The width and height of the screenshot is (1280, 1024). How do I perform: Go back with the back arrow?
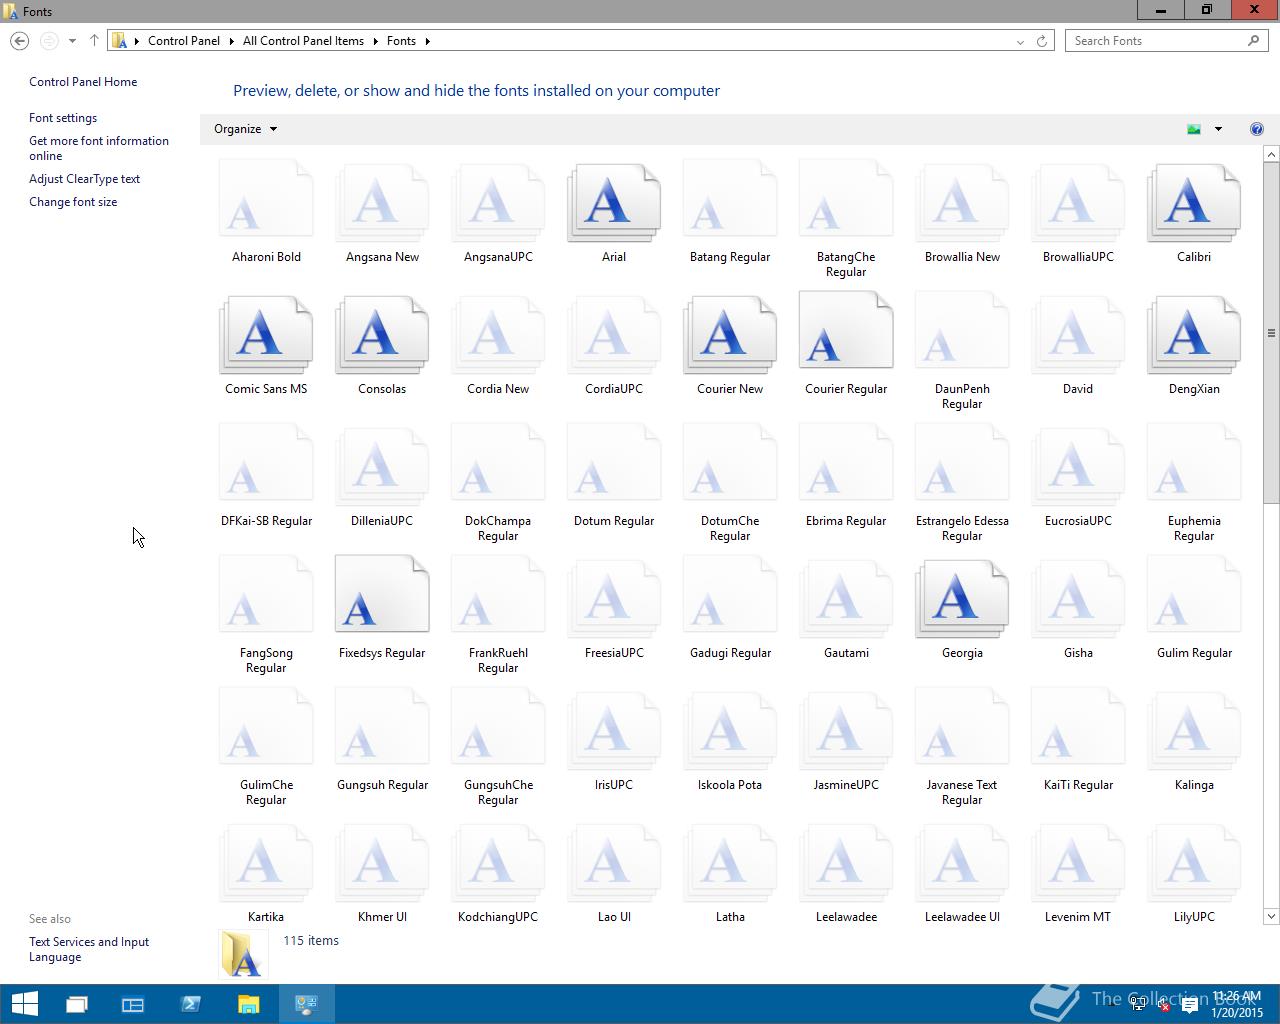(x=19, y=41)
